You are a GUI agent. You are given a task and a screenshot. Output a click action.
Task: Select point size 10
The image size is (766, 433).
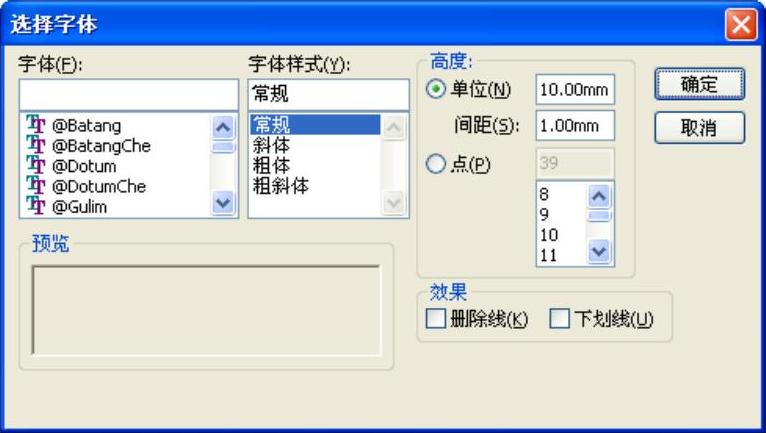point(549,235)
